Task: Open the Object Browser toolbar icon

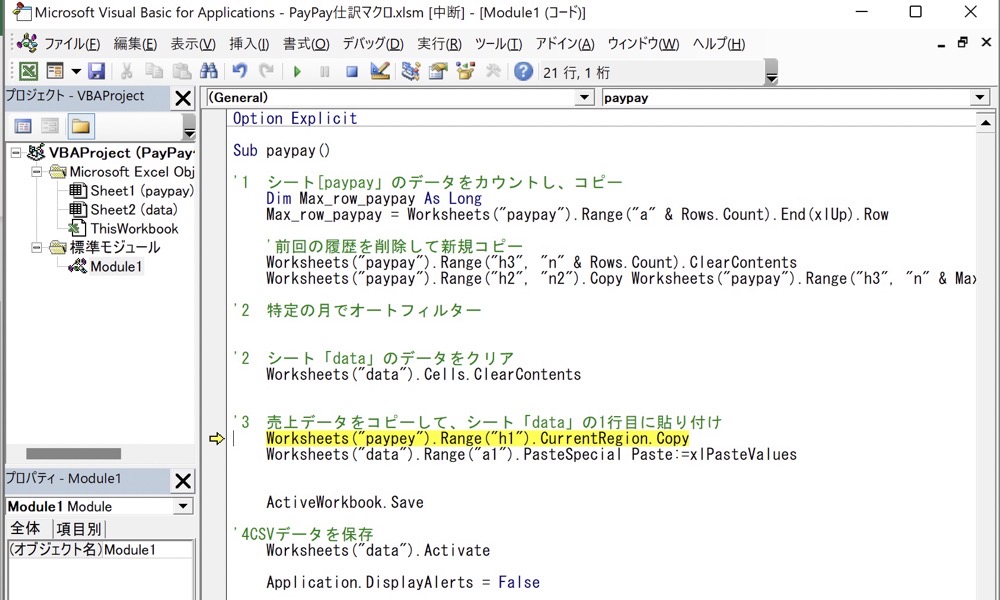Action: [x=466, y=71]
